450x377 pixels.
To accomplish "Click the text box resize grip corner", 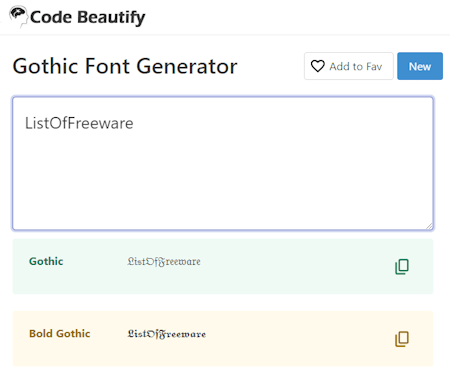I will [x=429, y=226].
